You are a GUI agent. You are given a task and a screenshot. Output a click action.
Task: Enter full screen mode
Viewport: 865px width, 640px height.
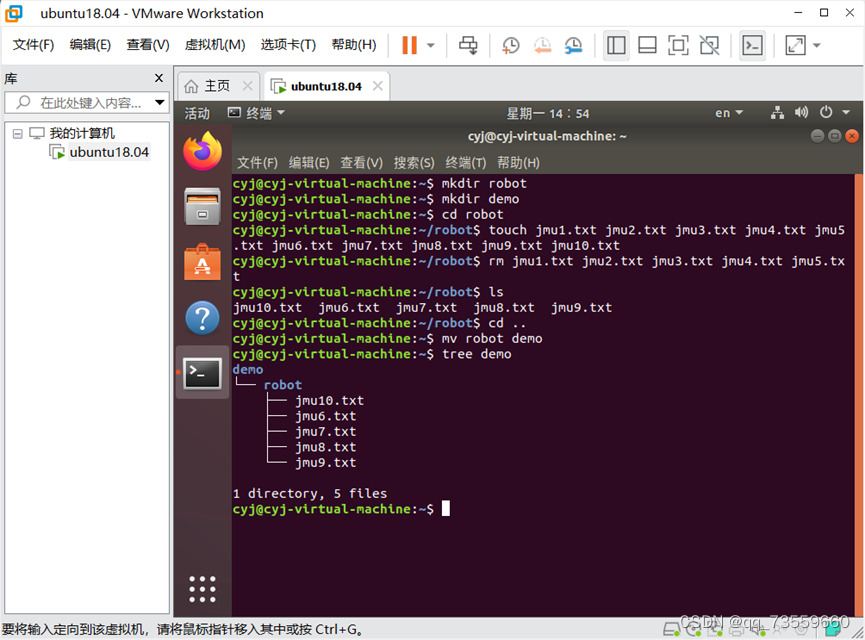[x=681, y=44]
